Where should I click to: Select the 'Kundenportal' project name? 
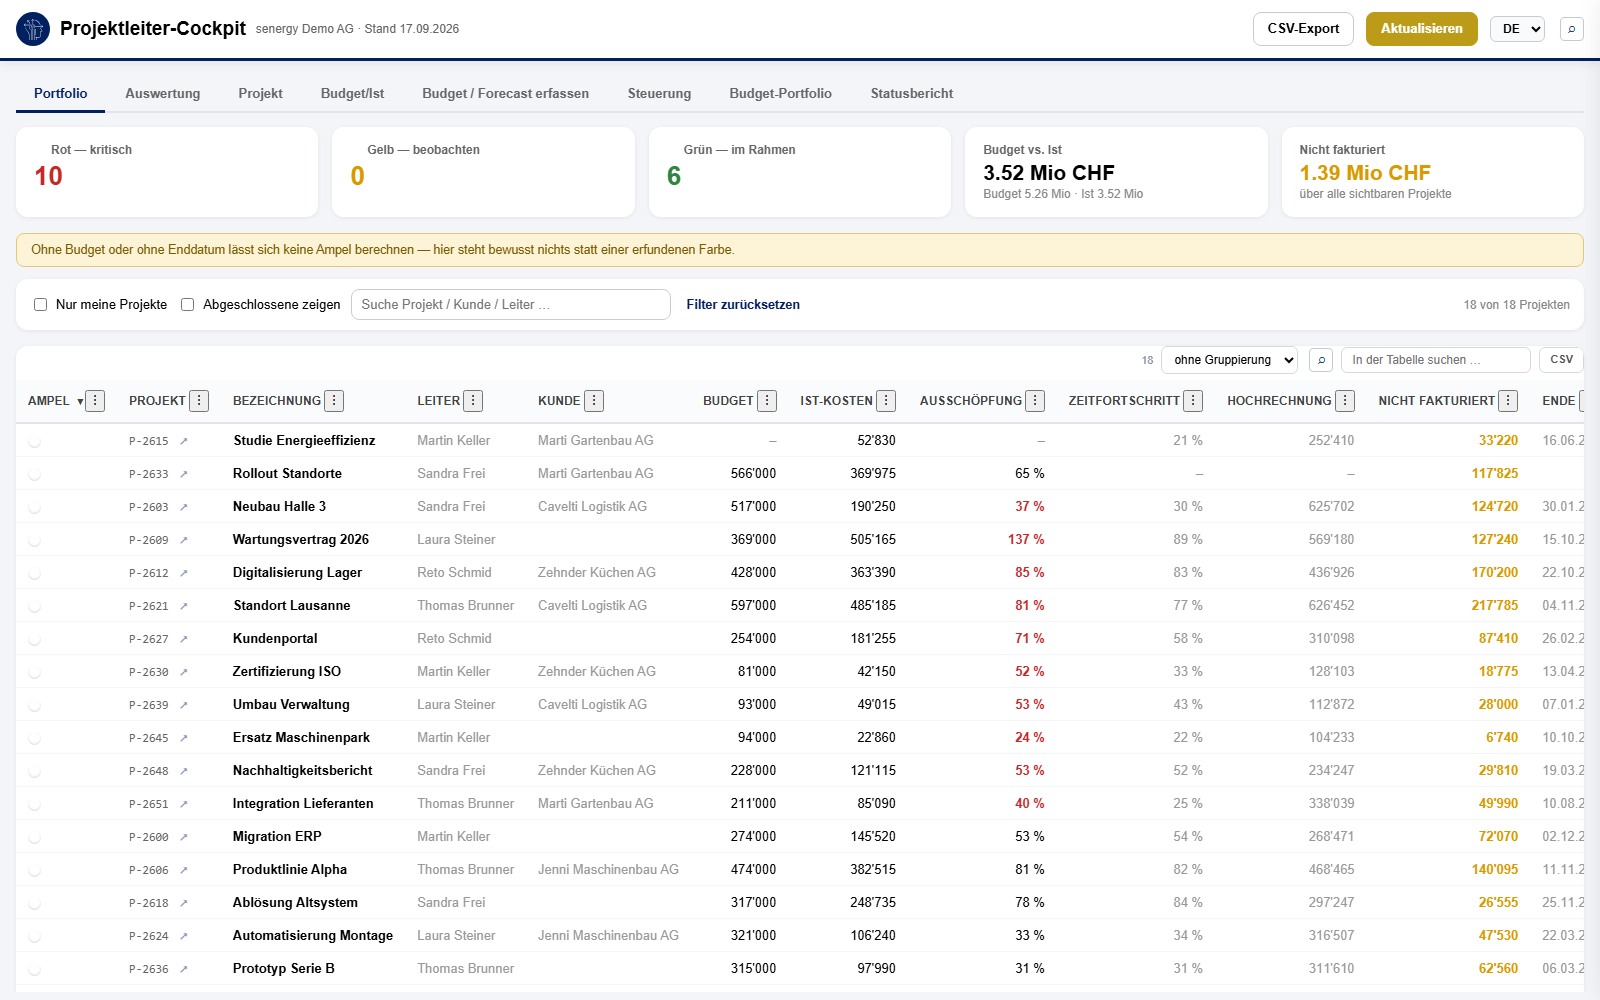tap(275, 639)
